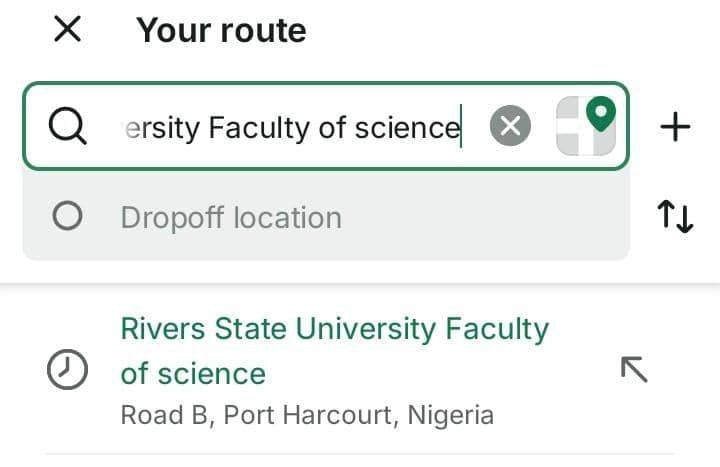720x467 pixels.
Task: Click the recent history clock icon
Action: 67,370
